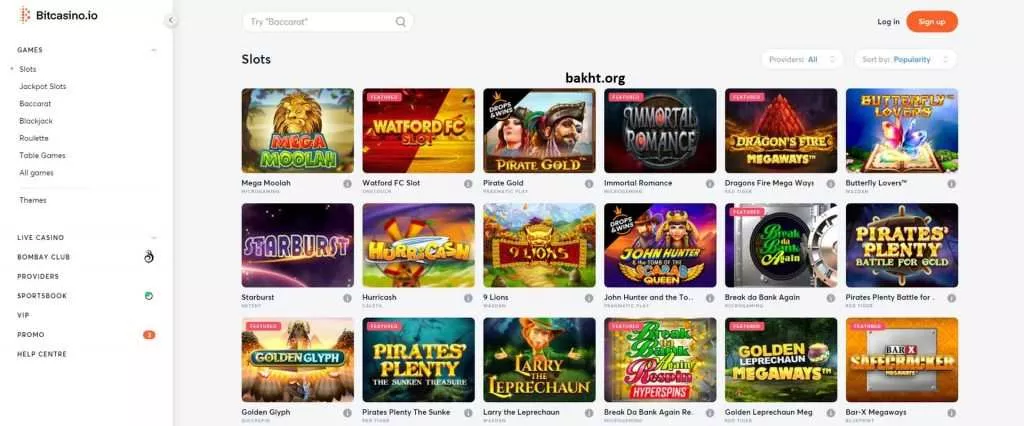The image size is (1024, 426).
Task: Click the search magnifier icon
Action: (400, 22)
